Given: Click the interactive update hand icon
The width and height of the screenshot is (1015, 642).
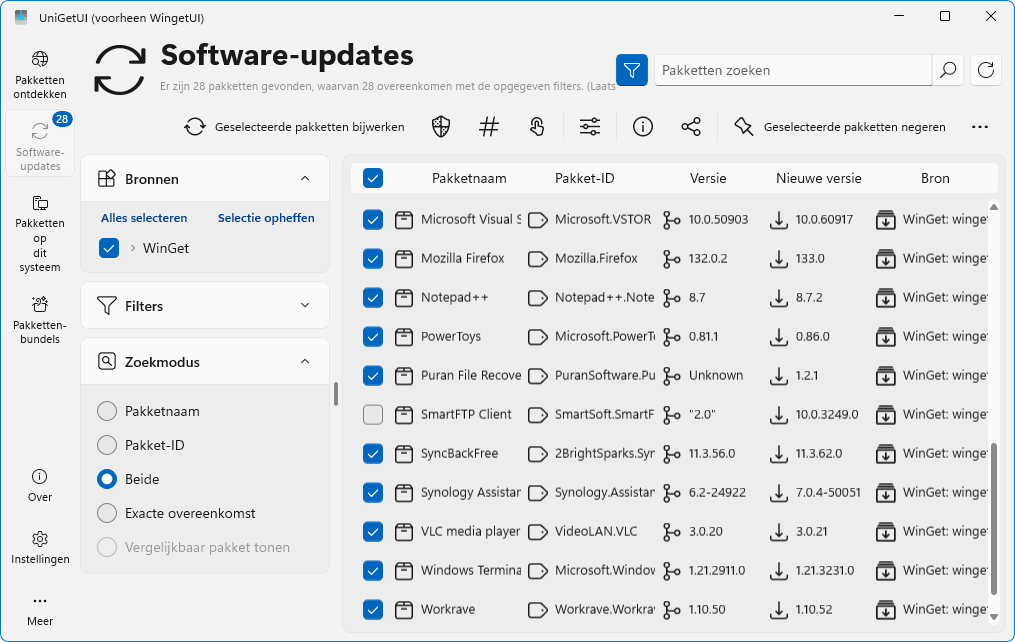Looking at the screenshot, I should coord(537,127).
